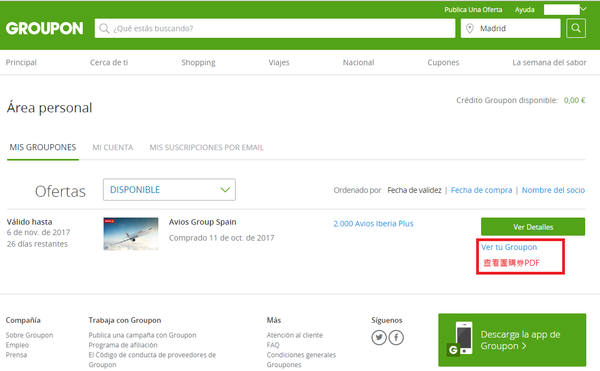Image resolution: width=600 pixels, height=371 pixels.
Task: Open Empleo footer link
Action: point(17,345)
